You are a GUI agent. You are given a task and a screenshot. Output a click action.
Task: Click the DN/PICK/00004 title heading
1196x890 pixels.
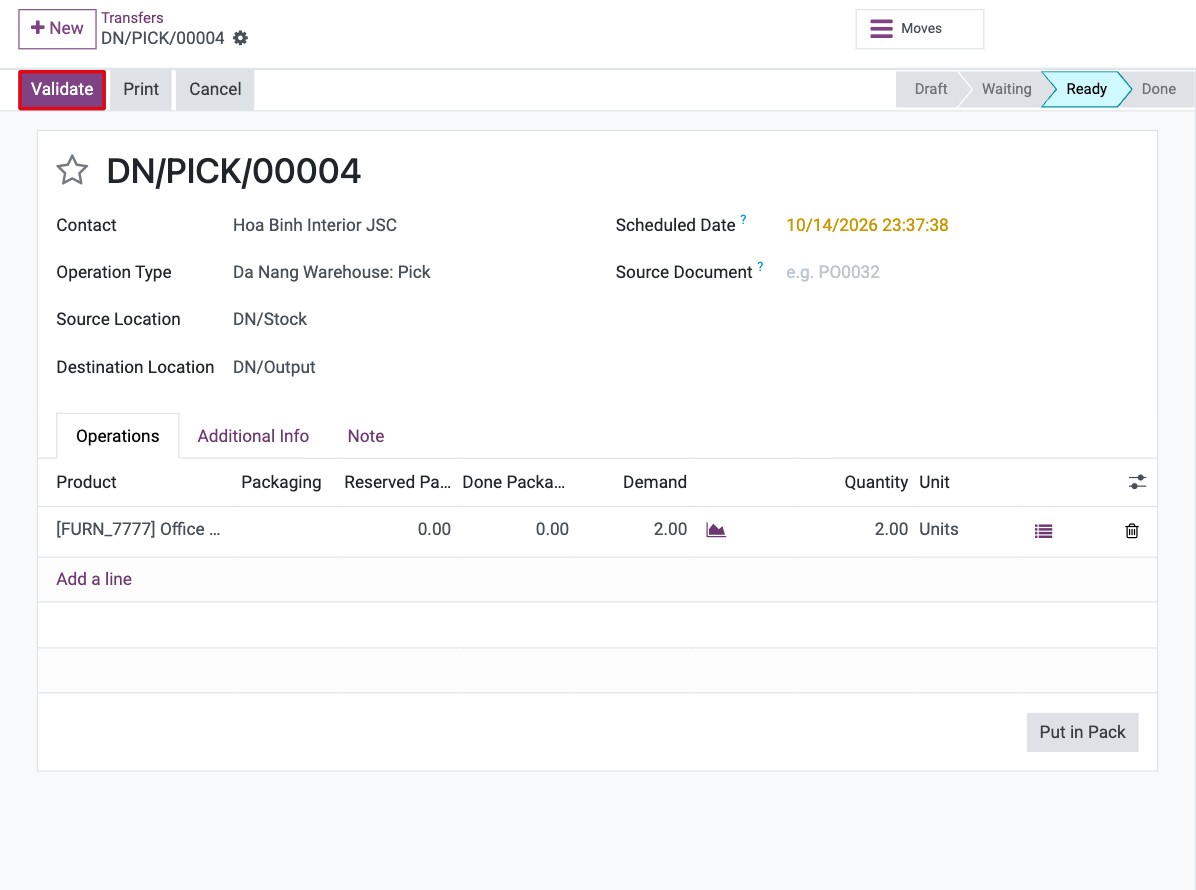click(233, 171)
